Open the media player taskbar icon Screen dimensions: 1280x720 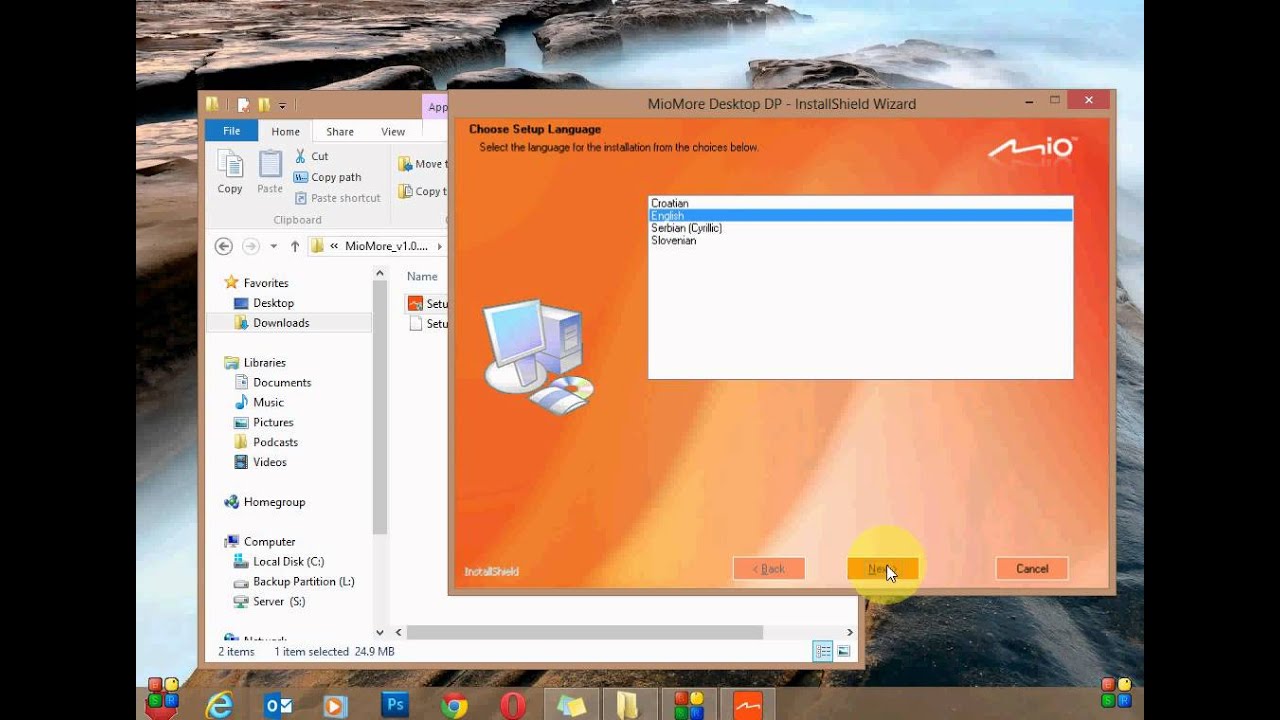[x=336, y=705]
